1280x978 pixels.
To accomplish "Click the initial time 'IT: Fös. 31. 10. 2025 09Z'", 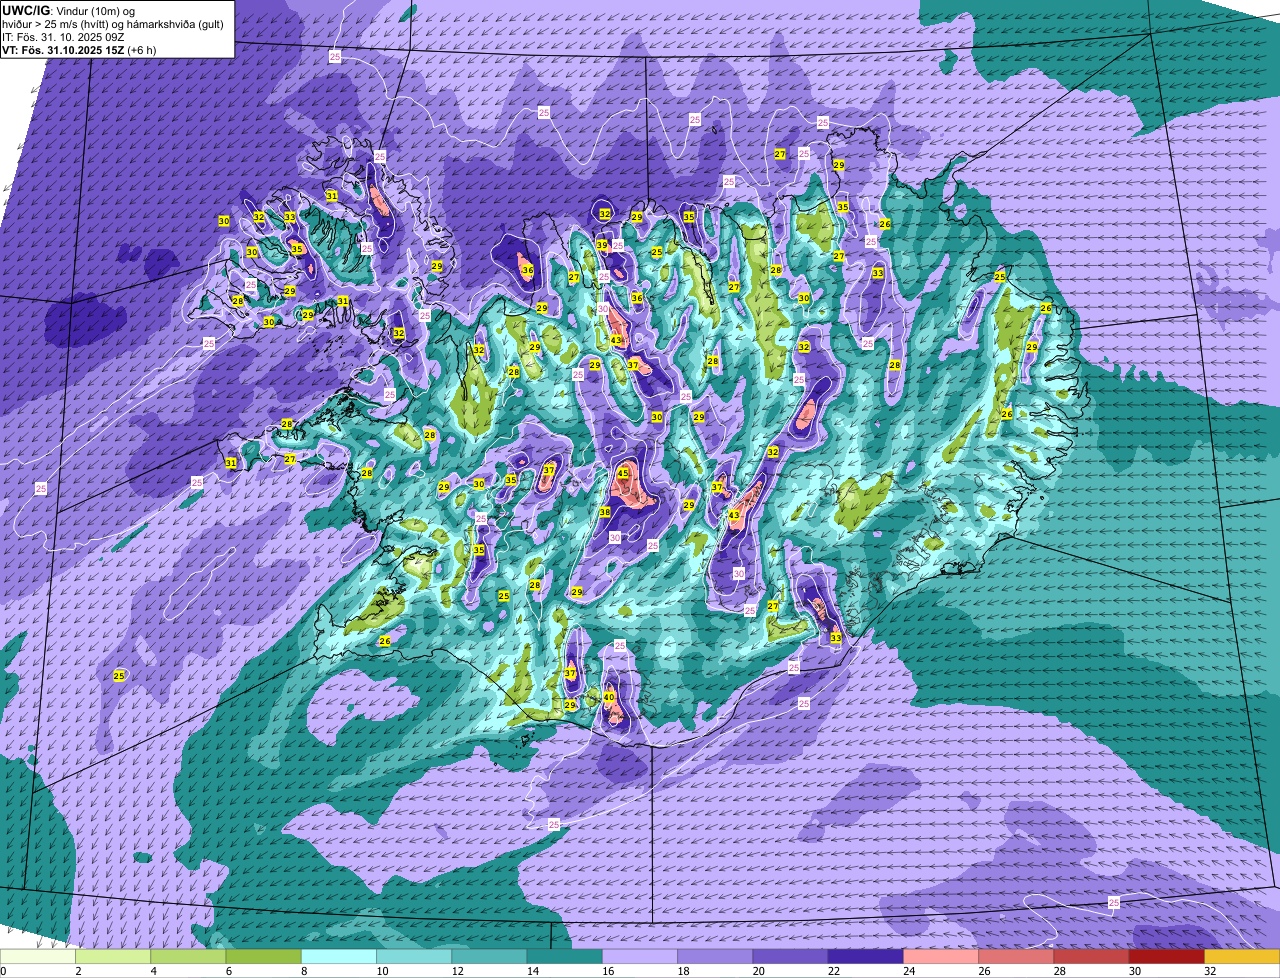I will point(62,36).
